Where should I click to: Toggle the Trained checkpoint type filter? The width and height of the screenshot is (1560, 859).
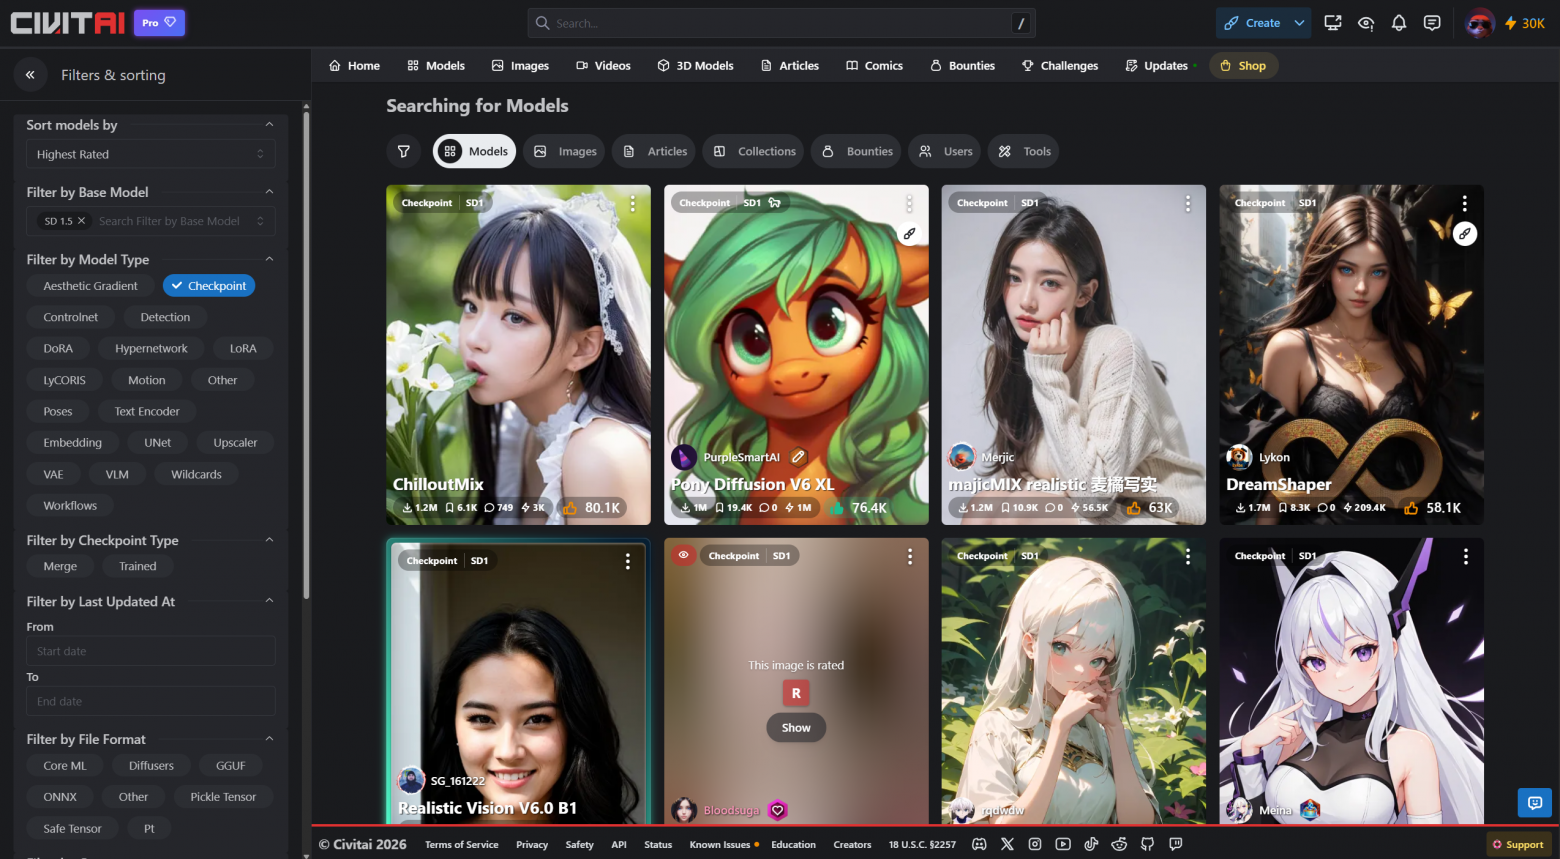point(138,566)
